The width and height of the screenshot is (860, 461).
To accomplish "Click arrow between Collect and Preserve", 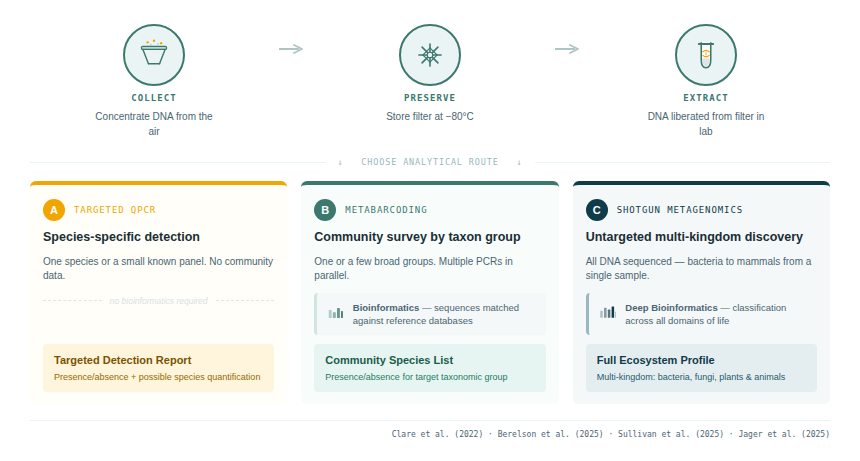I will click(291, 49).
